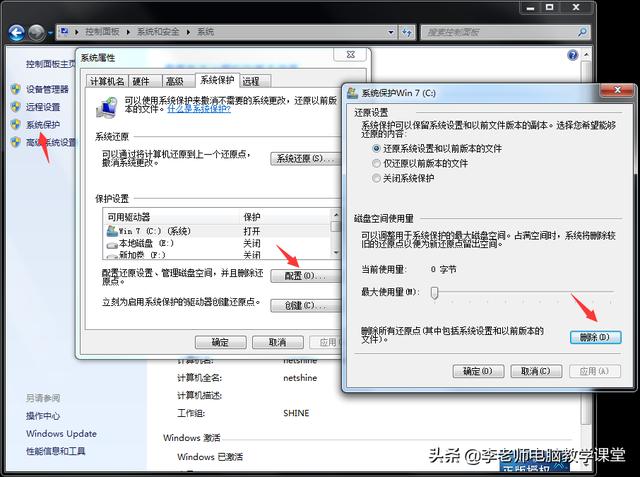
Task: Open 操作中心 link
Action: pos(43,416)
